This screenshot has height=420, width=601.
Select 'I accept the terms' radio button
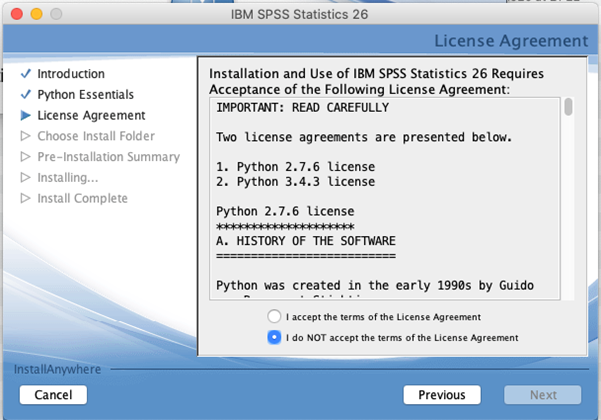[x=274, y=317]
